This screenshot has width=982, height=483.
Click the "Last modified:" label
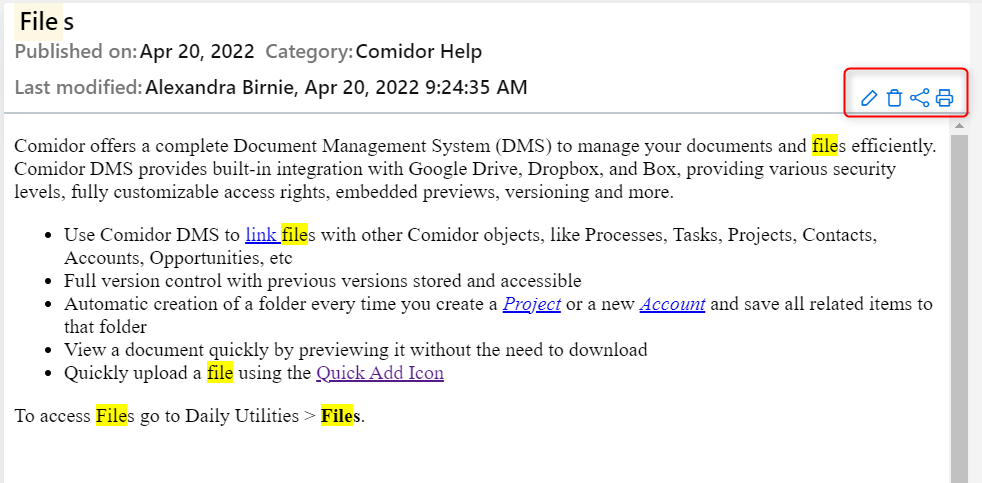click(x=78, y=88)
